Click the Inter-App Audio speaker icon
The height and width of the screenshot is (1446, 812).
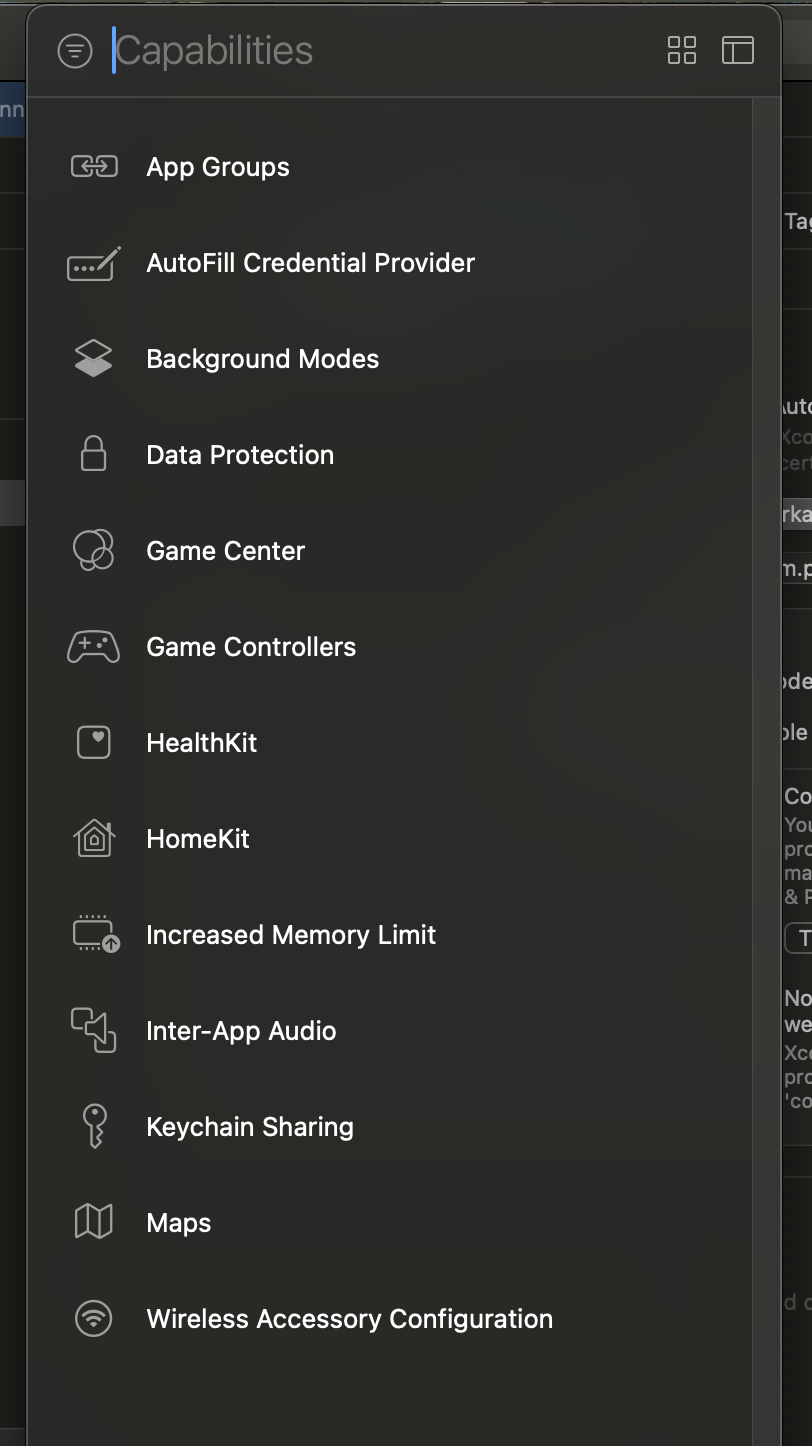(x=92, y=1030)
